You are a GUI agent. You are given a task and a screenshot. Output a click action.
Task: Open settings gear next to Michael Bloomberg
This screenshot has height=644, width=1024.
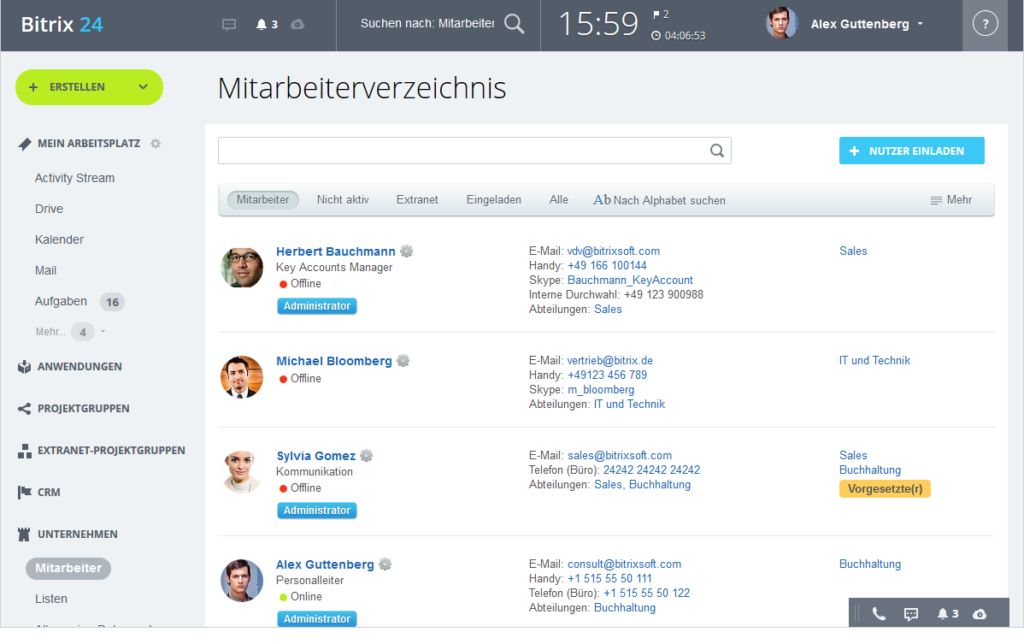click(404, 361)
